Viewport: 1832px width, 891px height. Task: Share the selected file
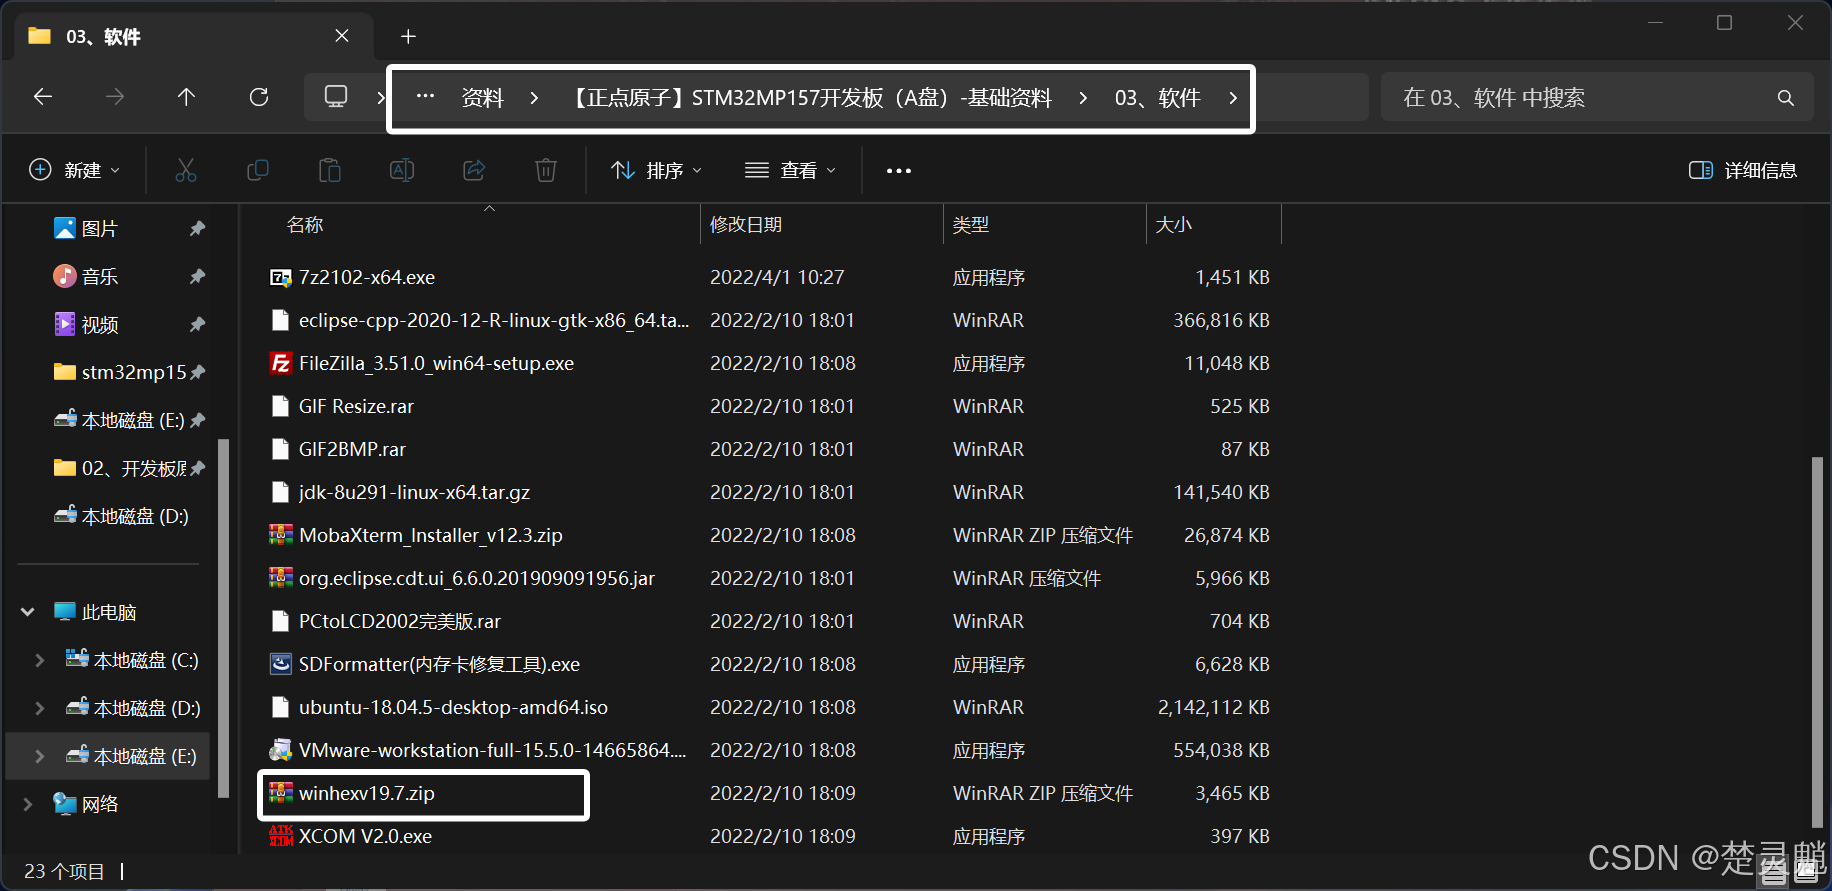pyautogui.click(x=474, y=170)
